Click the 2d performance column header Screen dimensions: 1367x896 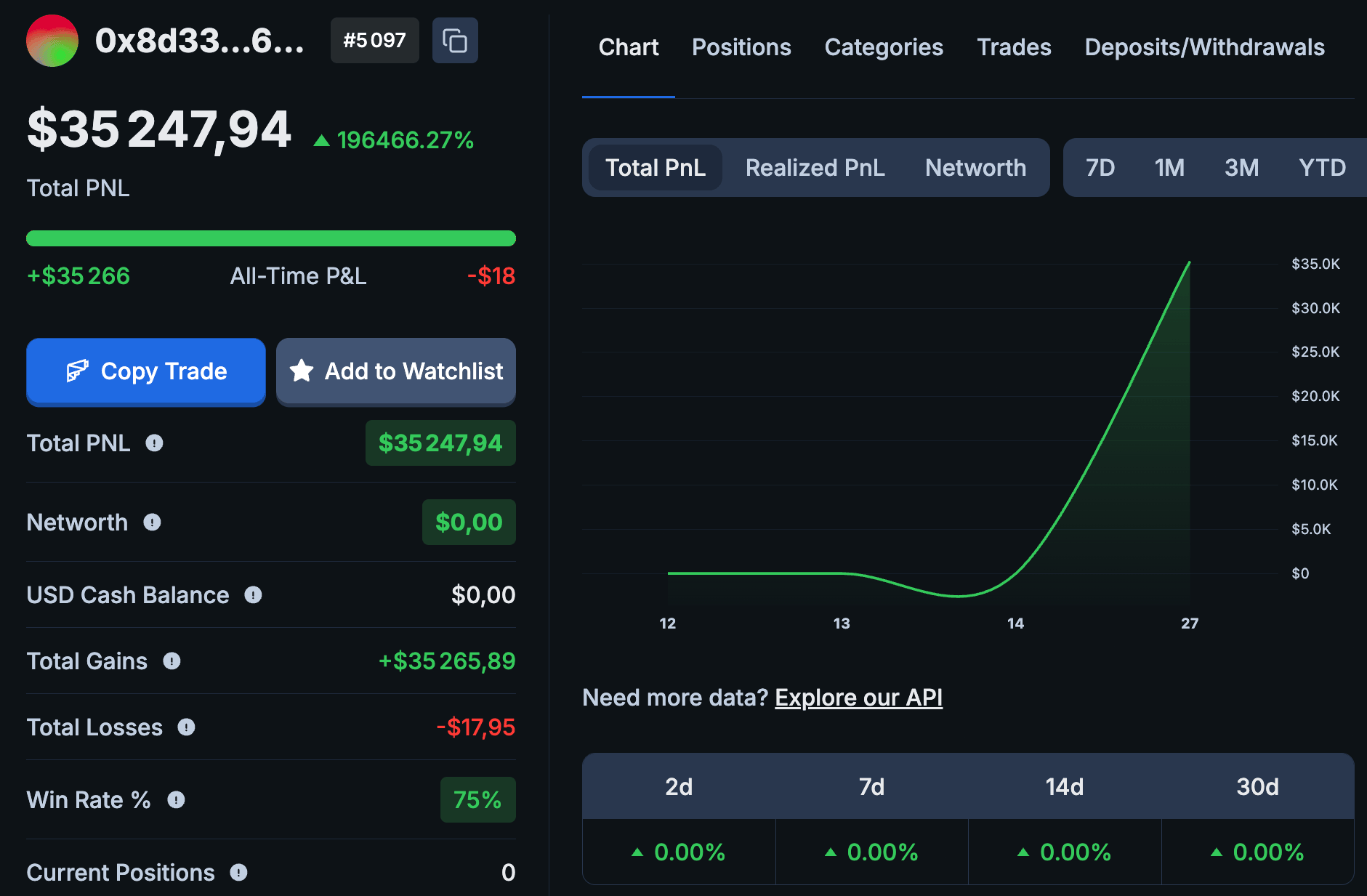679,787
